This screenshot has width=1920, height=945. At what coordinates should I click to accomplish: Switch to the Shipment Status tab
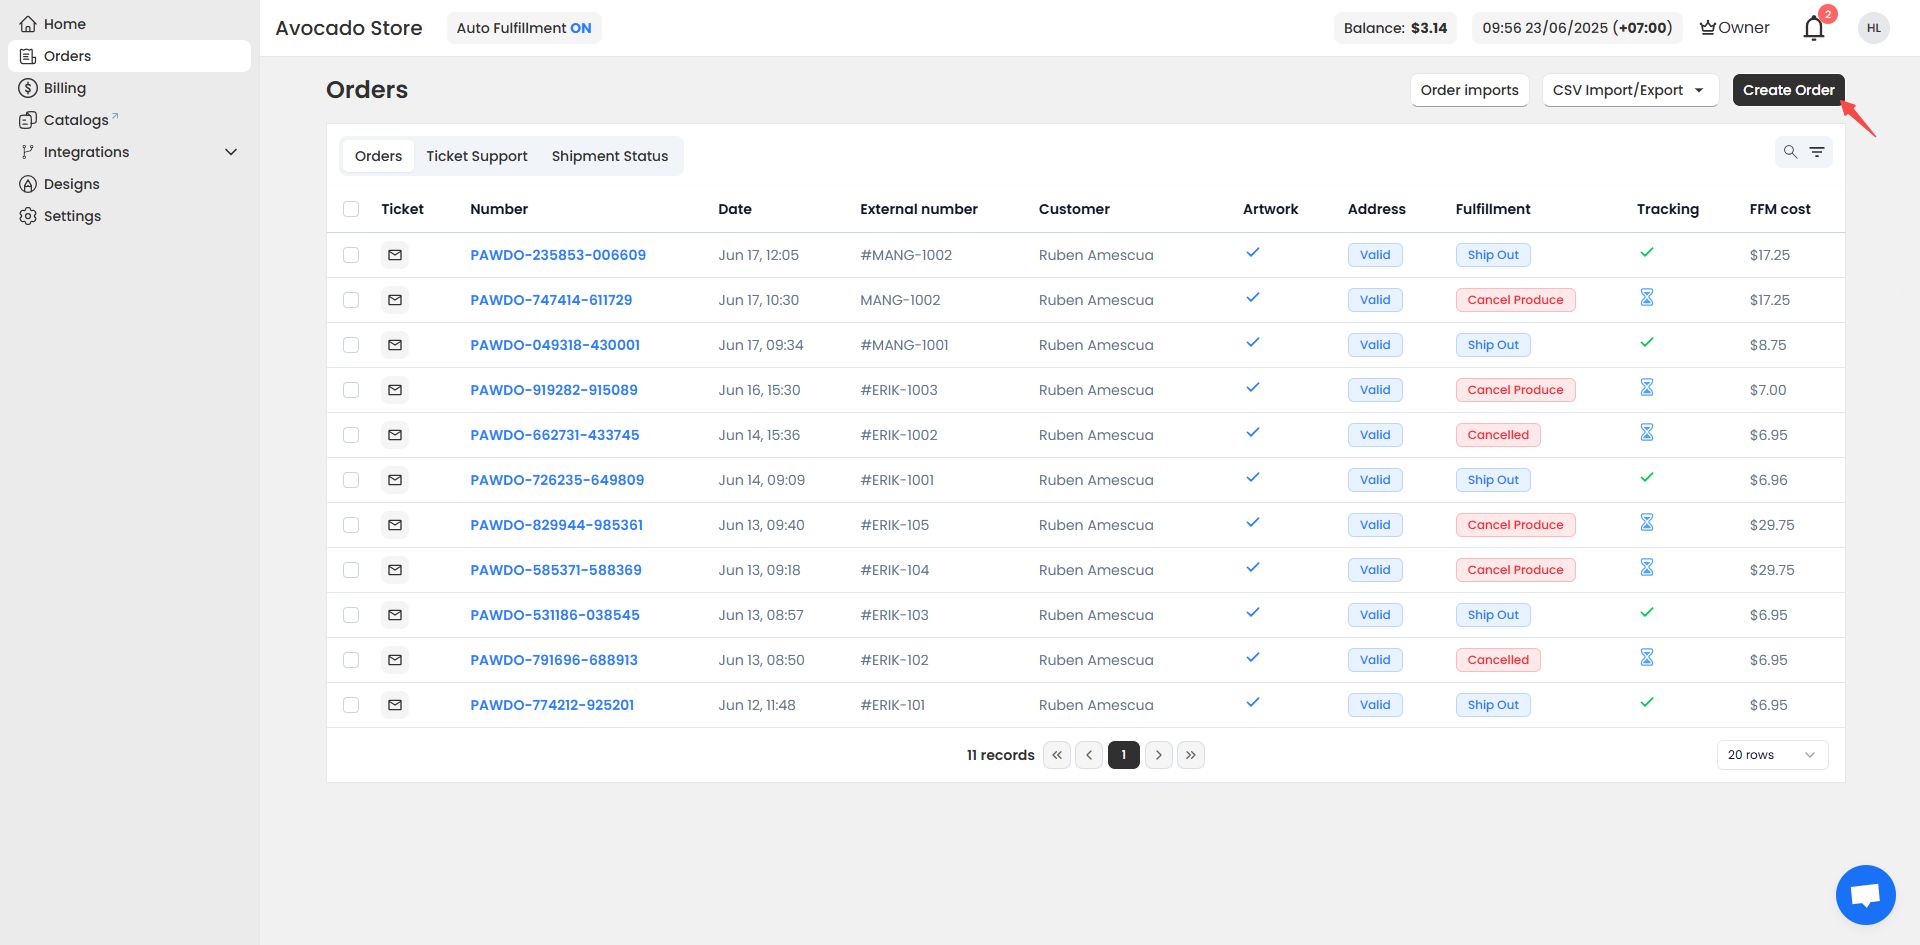(x=610, y=156)
